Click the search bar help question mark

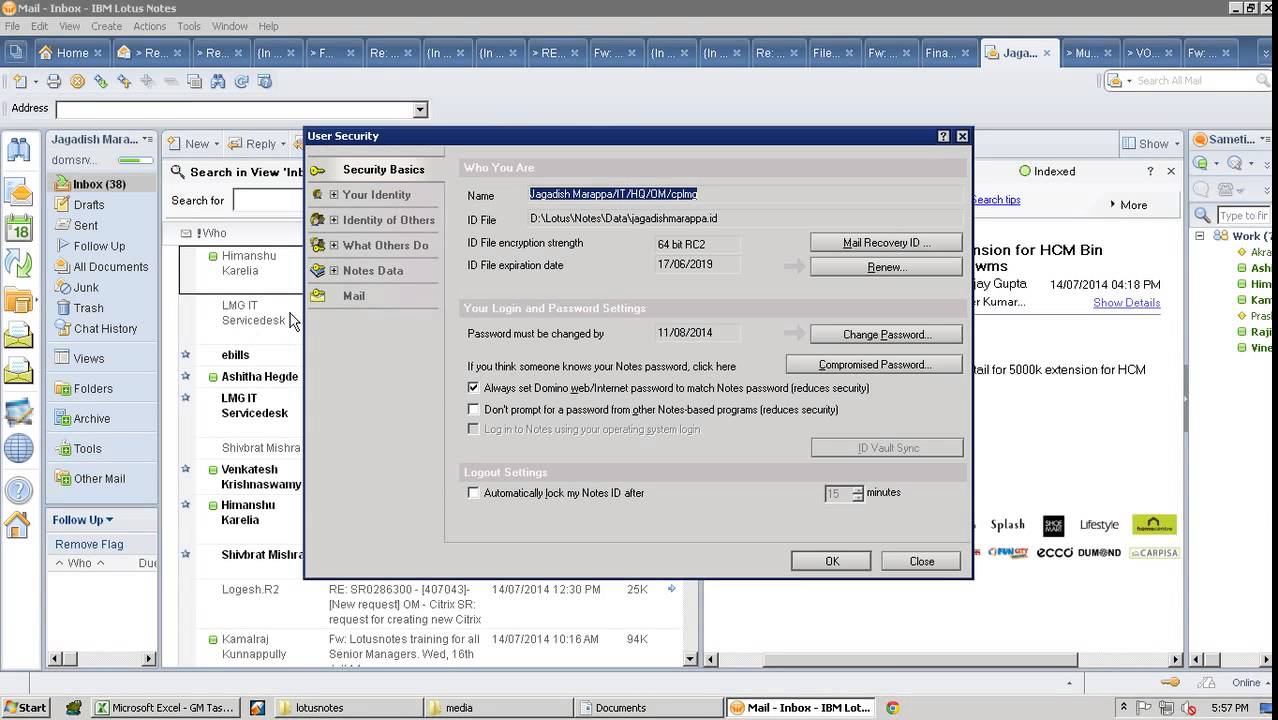pyautogui.click(x=1150, y=171)
